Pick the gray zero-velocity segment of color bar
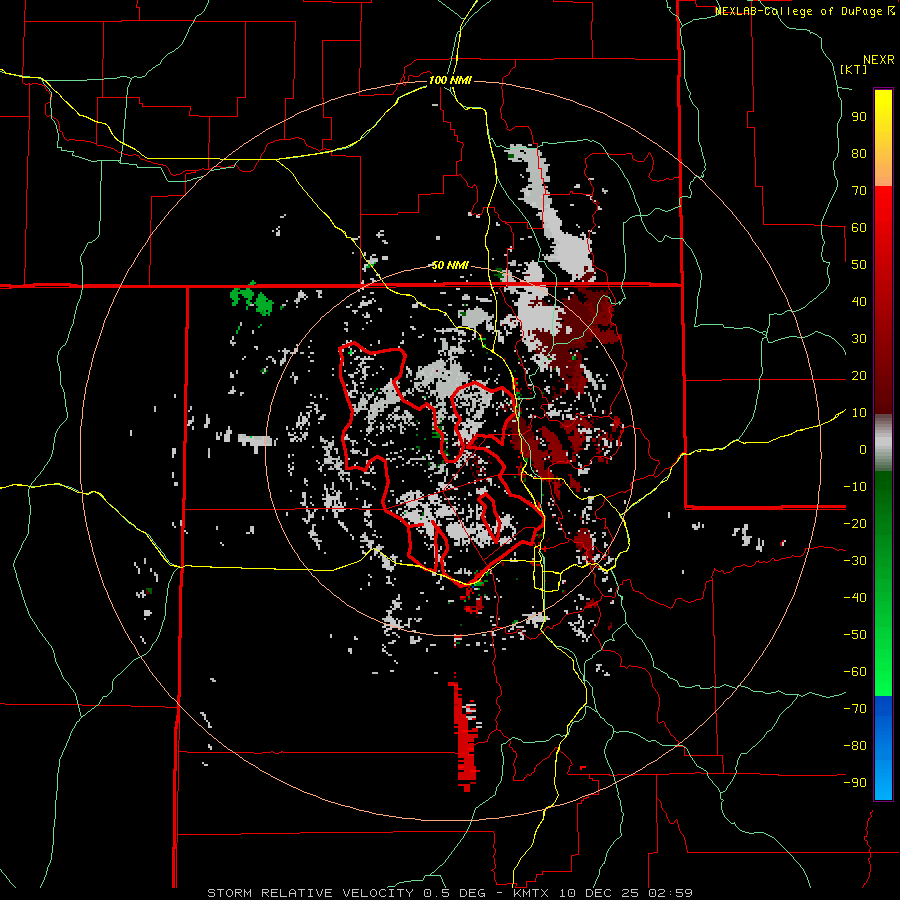This screenshot has width=900, height=900. point(883,443)
